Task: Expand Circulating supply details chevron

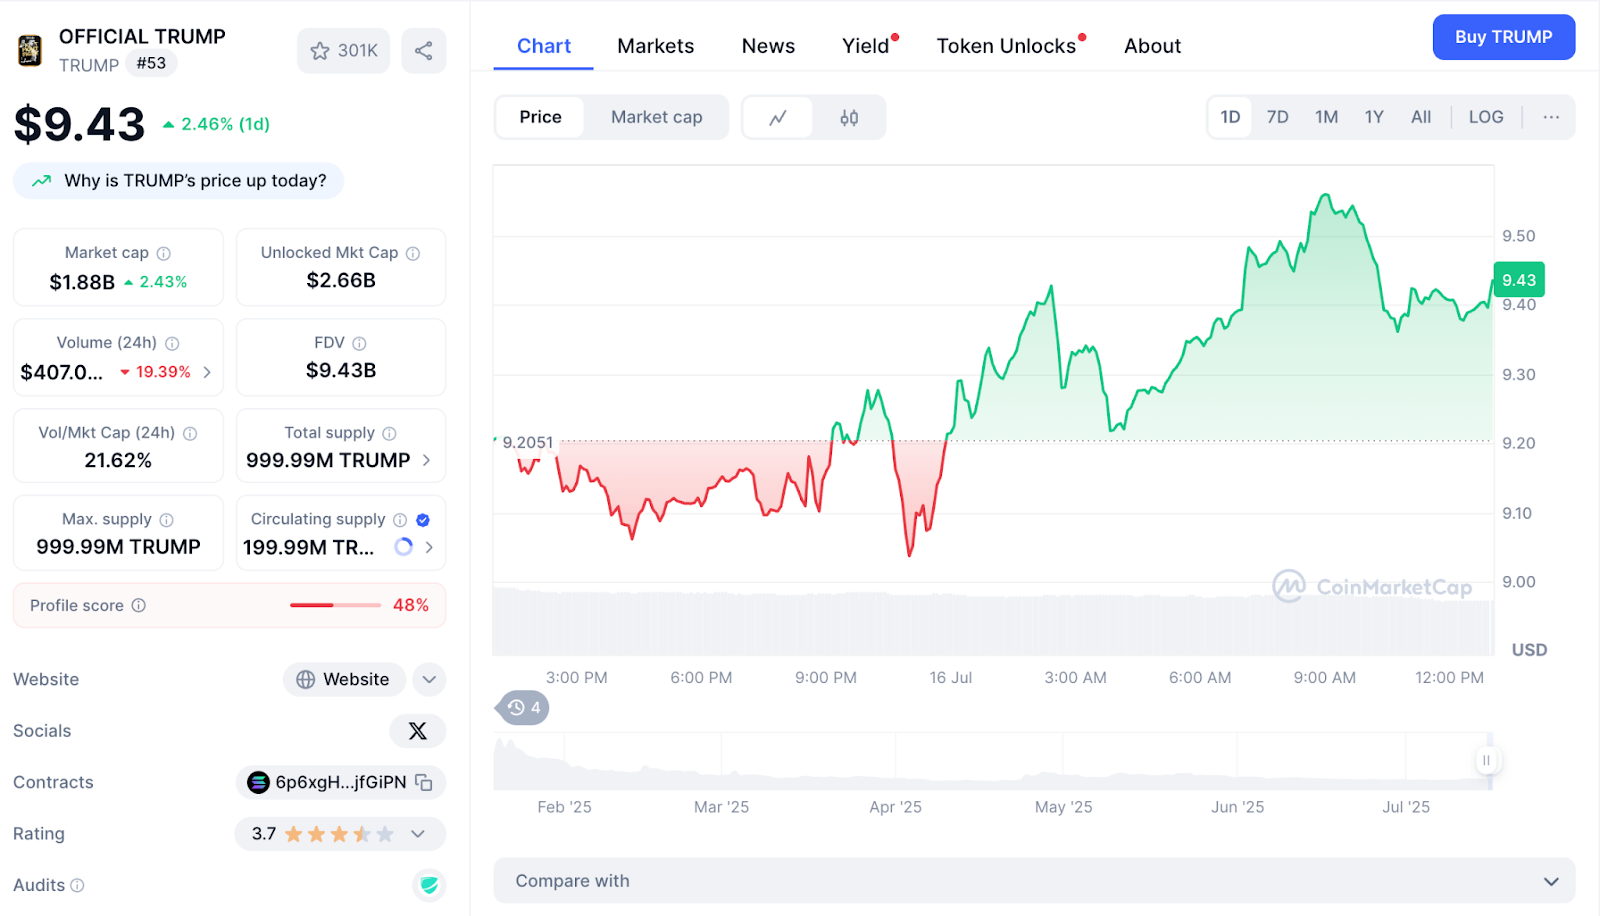Action: [429, 547]
